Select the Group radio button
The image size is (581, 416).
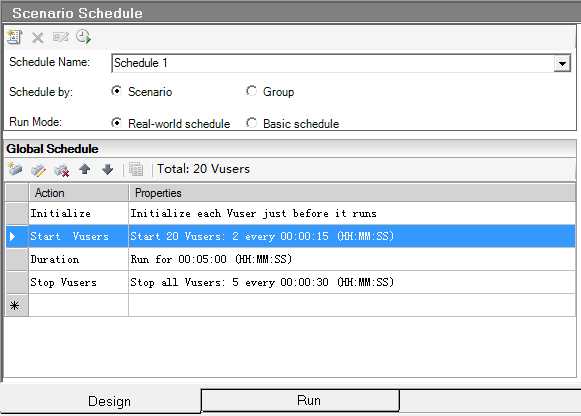click(x=251, y=91)
